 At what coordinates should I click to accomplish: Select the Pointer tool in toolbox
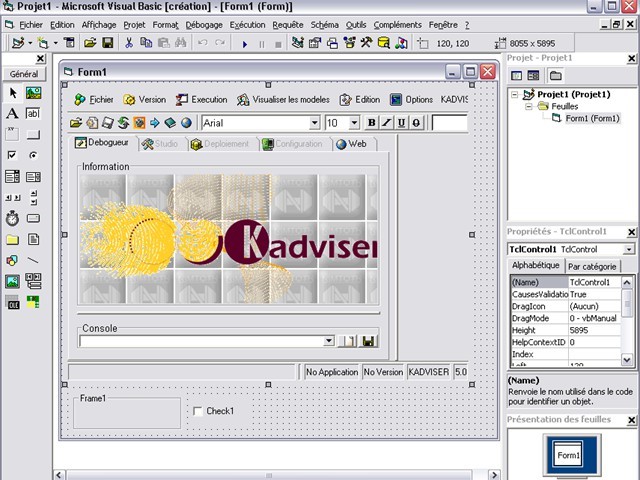(x=13, y=93)
